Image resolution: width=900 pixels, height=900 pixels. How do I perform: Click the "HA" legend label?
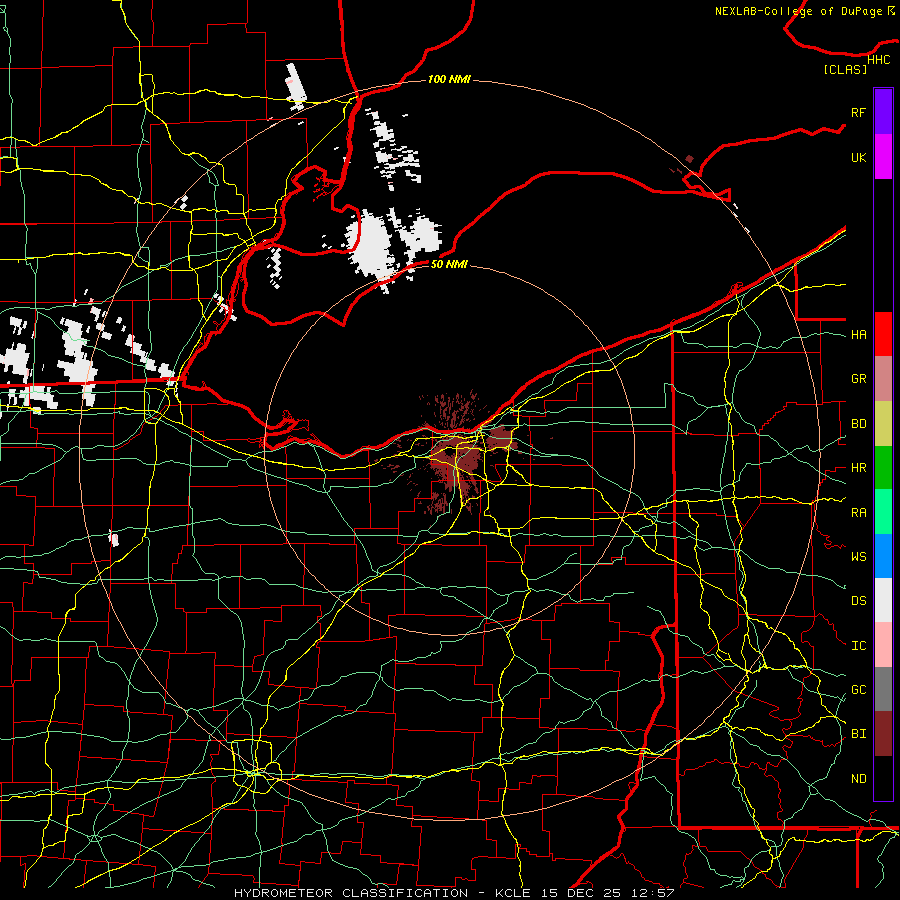click(858, 334)
